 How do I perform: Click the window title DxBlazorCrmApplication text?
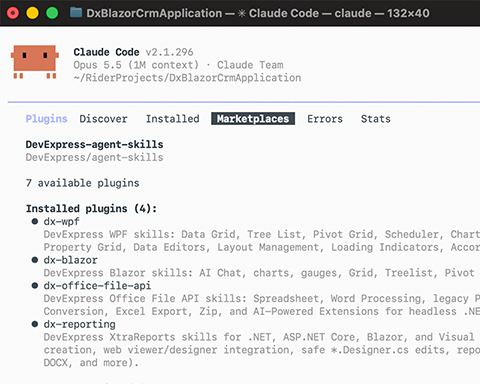[x=154, y=13]
